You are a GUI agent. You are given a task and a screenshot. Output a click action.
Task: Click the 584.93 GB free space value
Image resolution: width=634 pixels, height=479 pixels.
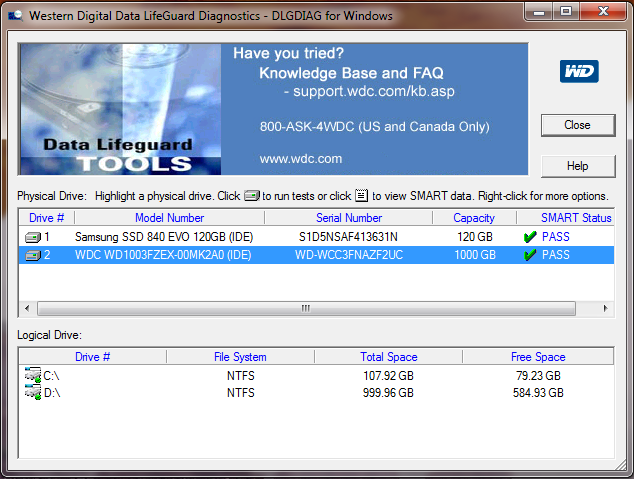pyautogui.click(x=538, y=393)
